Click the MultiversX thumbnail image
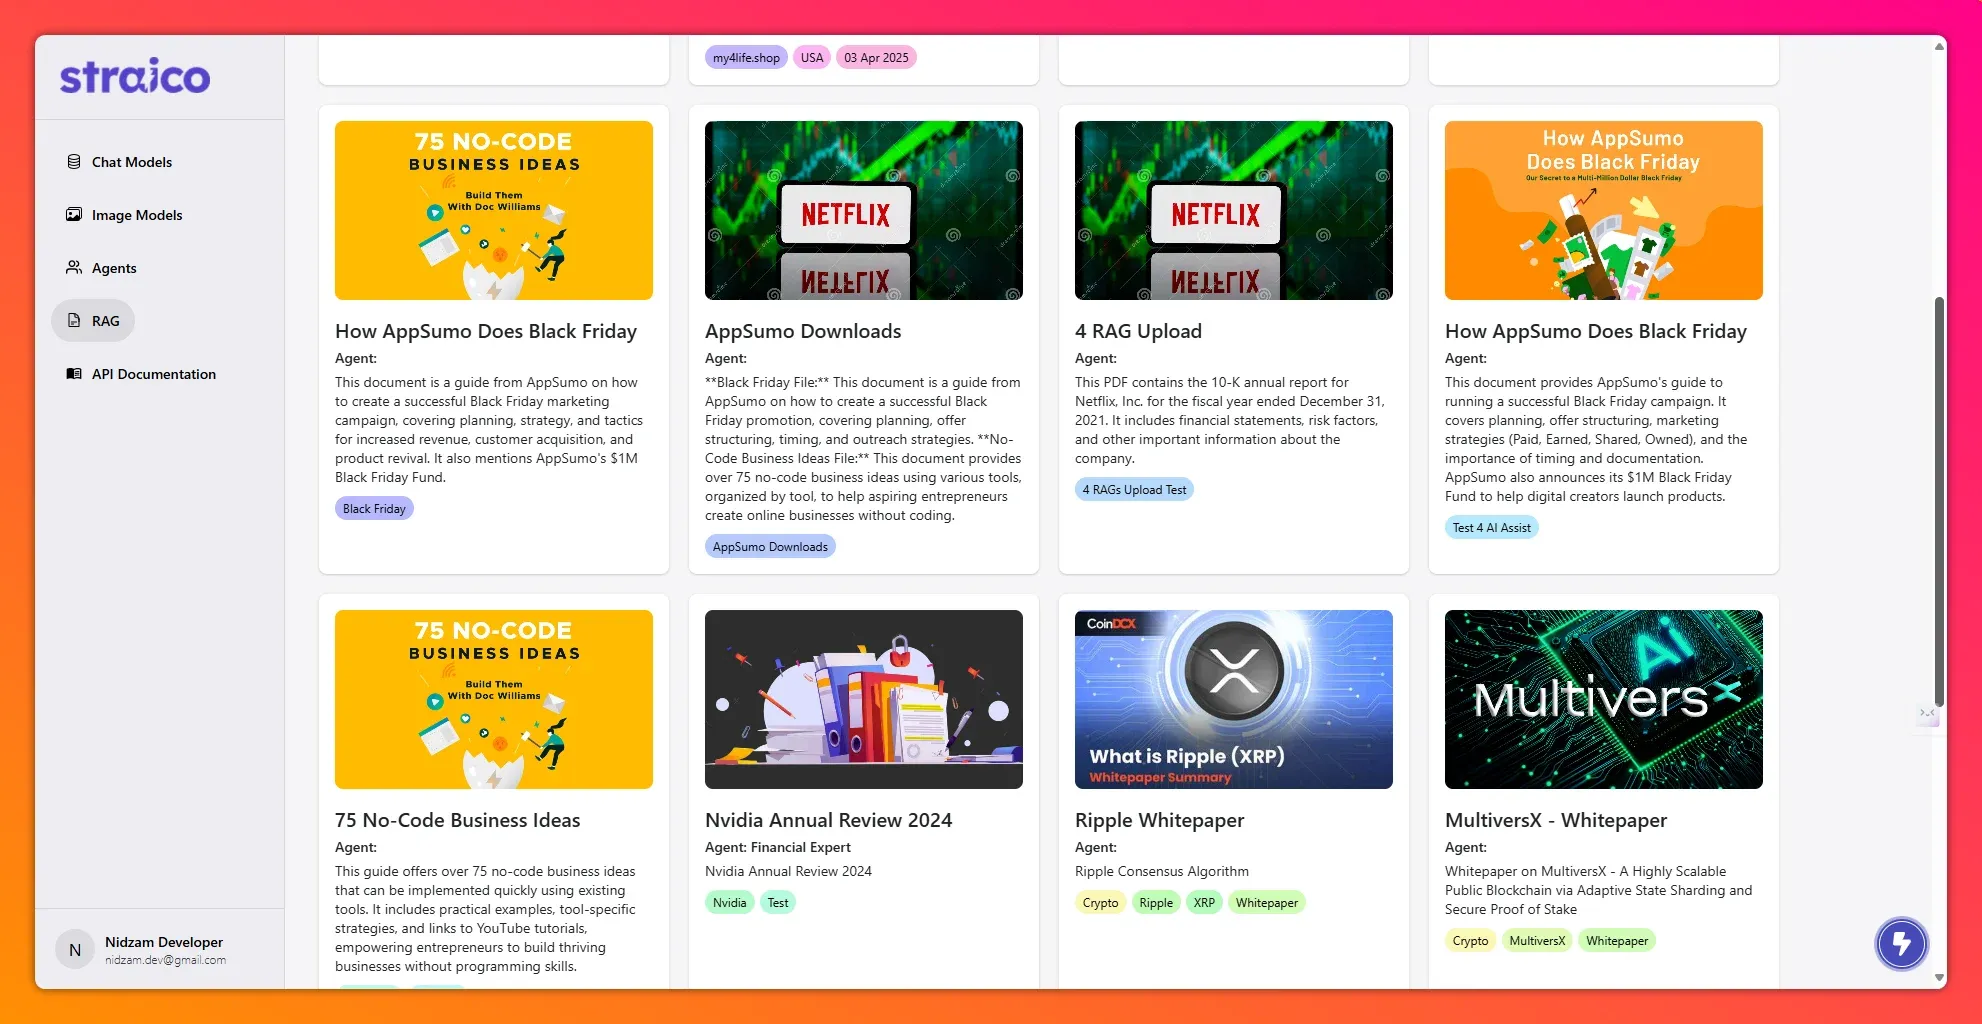Viewport: 1982px width, 1024px height. point(1603,699)
